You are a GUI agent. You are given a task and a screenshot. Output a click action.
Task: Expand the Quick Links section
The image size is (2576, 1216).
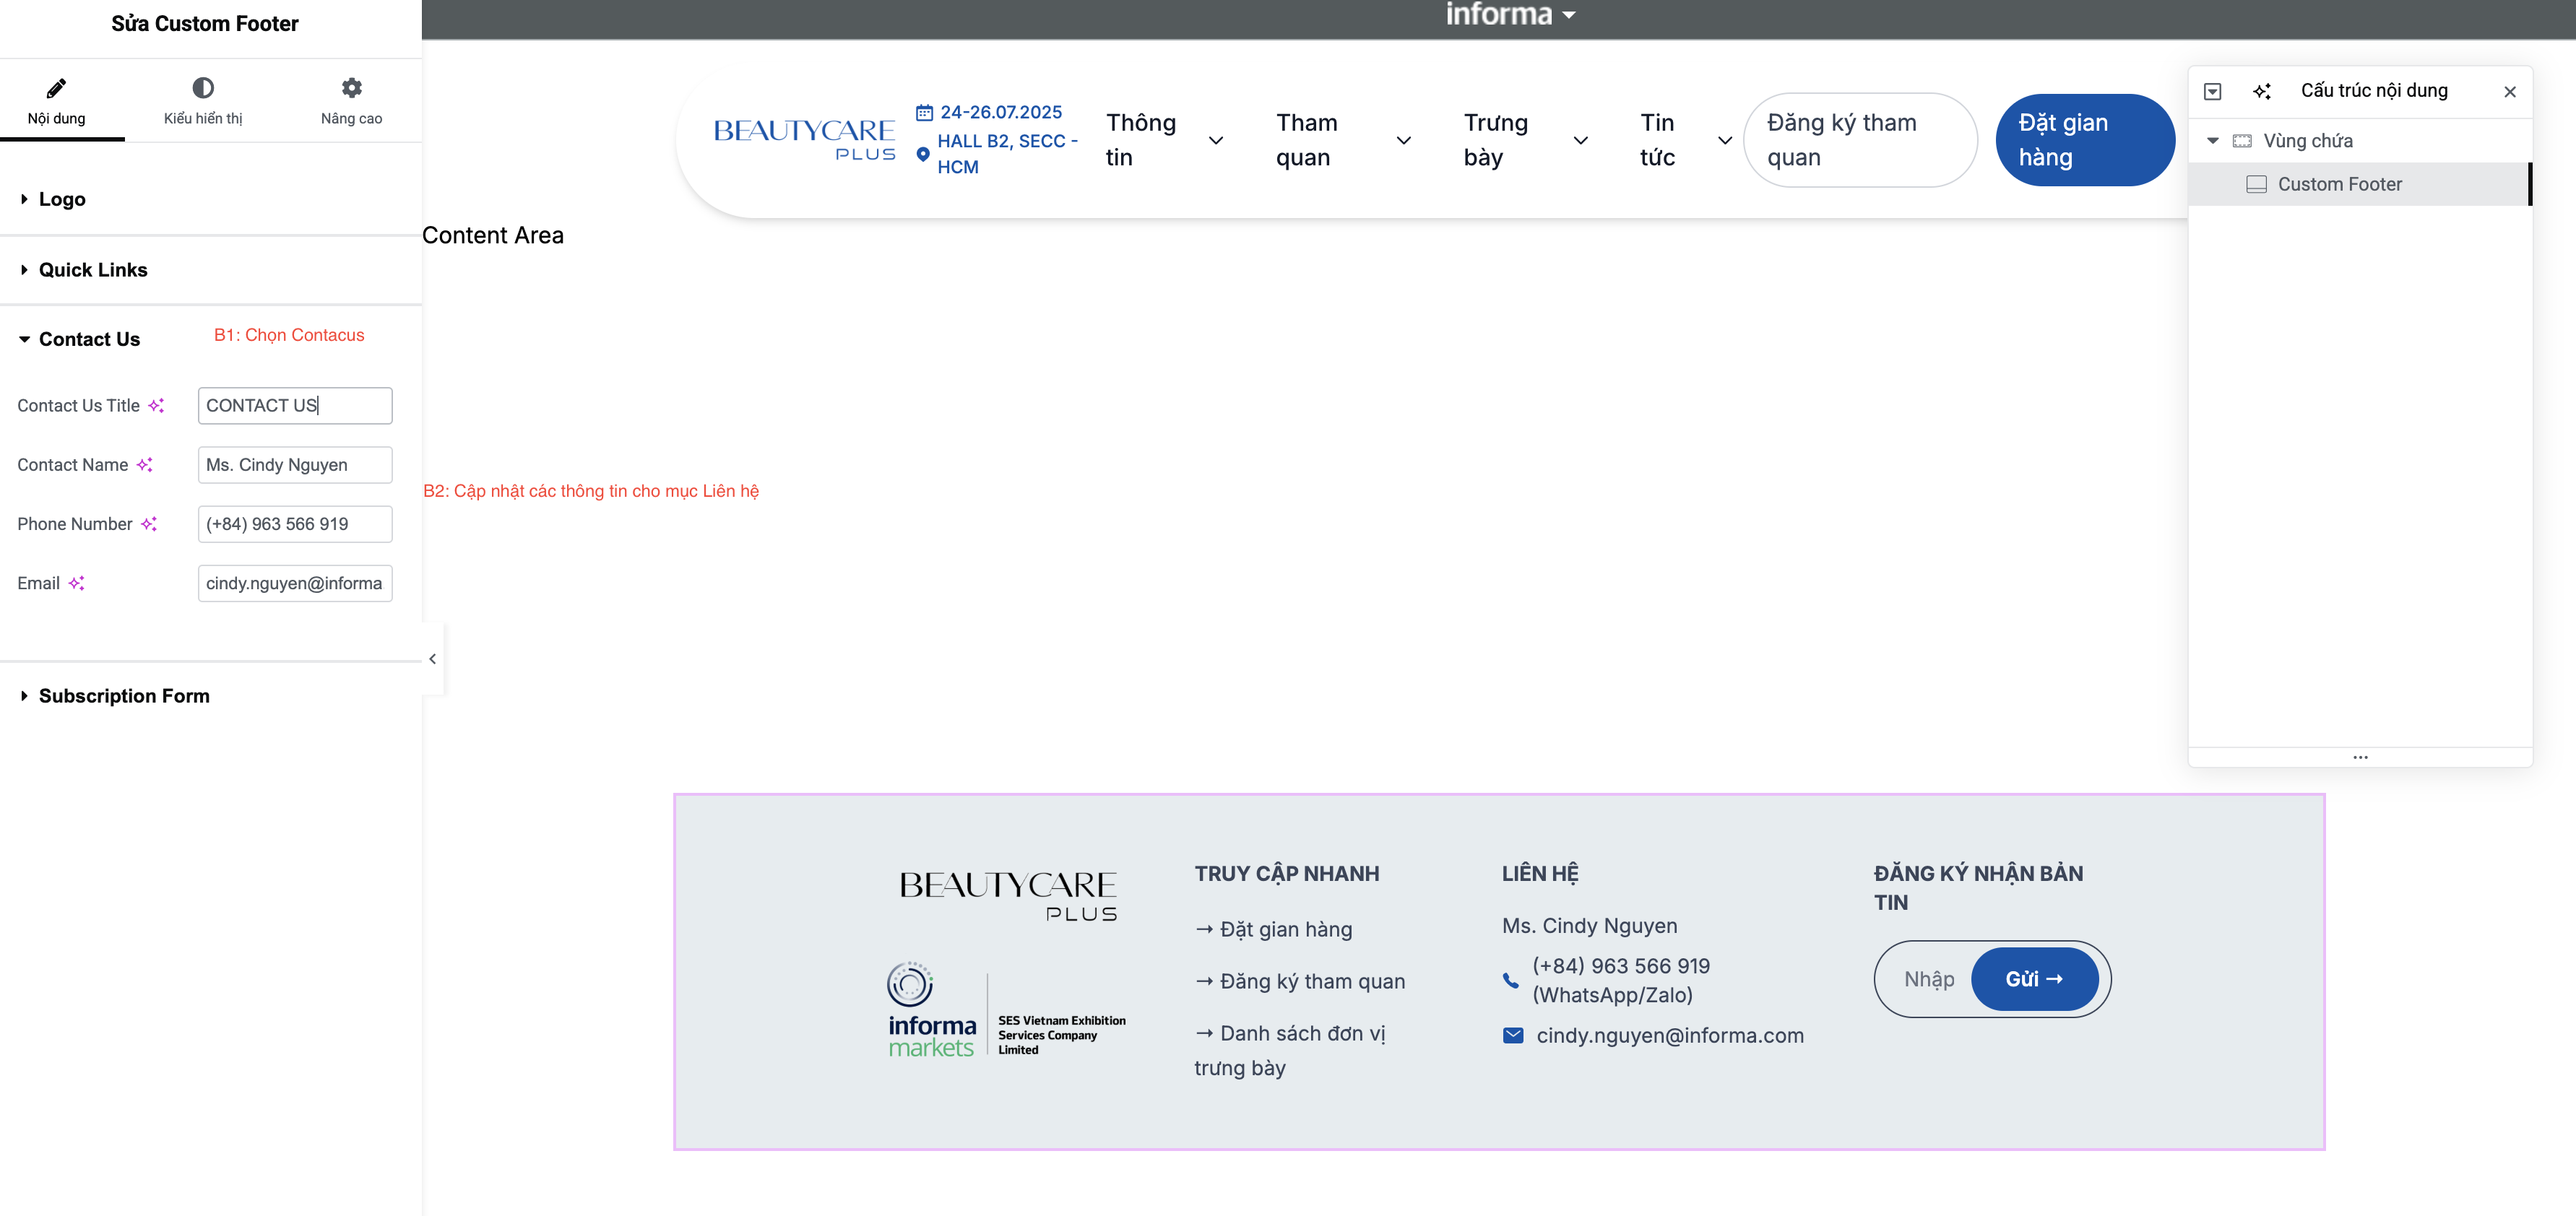(92, 270)
